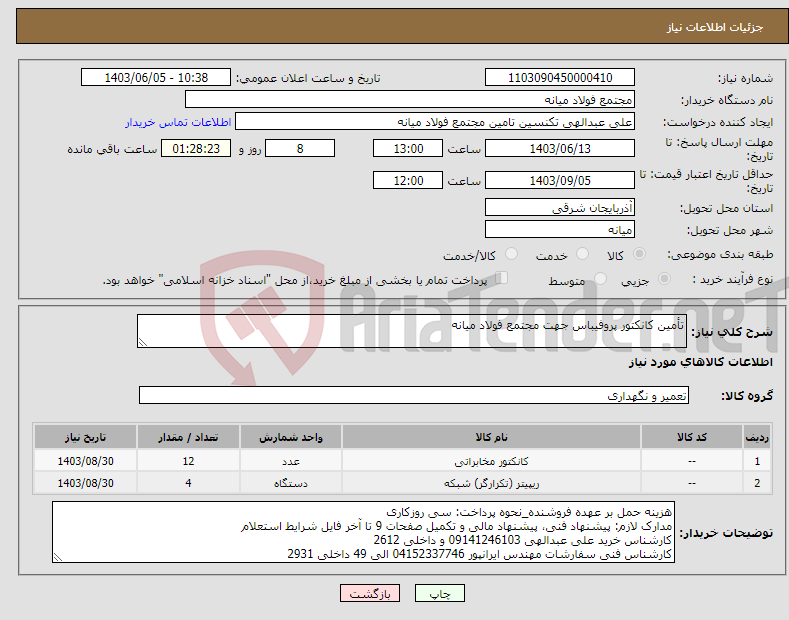Click quantity cell 12
Screen dimensions: 789x620
click(x=188, y=461)
